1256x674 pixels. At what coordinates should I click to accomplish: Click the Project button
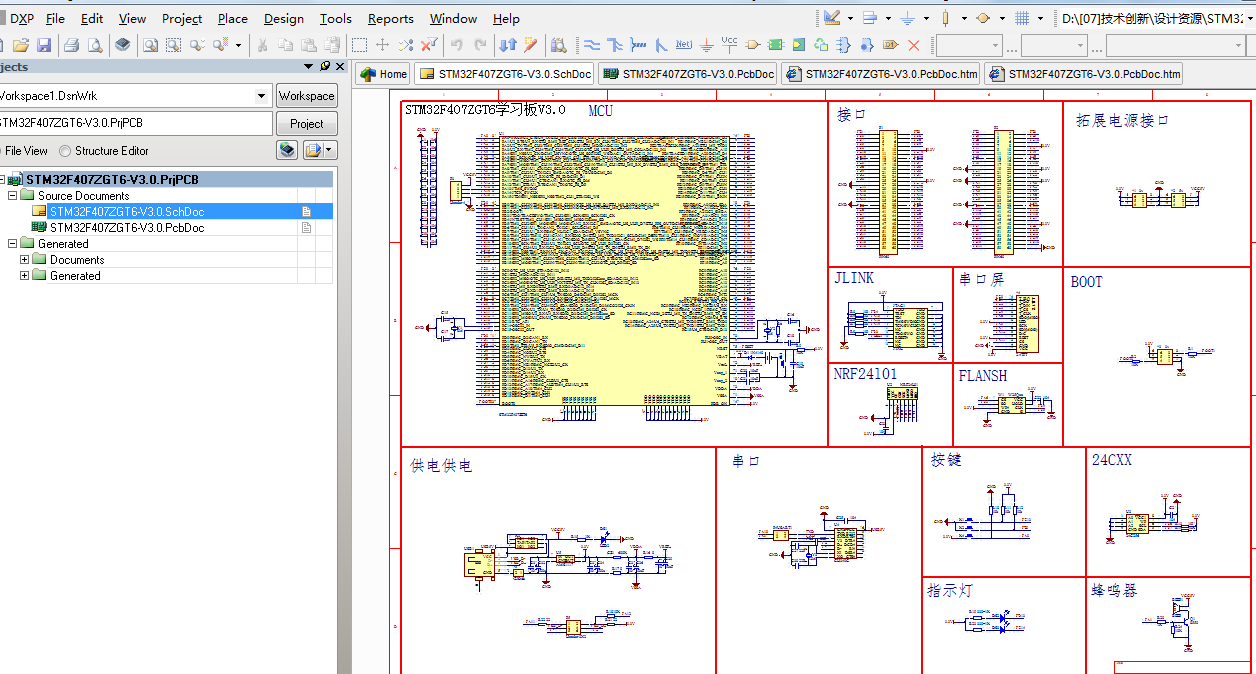(306, 124)
